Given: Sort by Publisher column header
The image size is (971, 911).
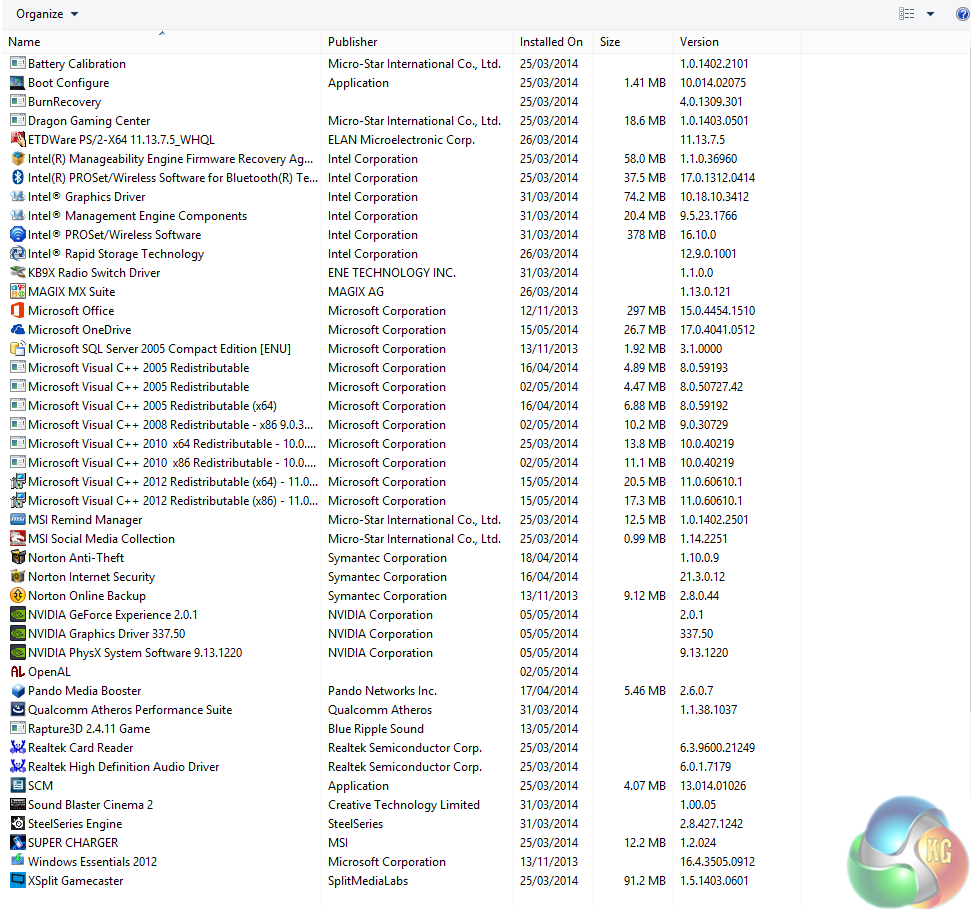Looking at the screenshot, I should tap(352, 41).
